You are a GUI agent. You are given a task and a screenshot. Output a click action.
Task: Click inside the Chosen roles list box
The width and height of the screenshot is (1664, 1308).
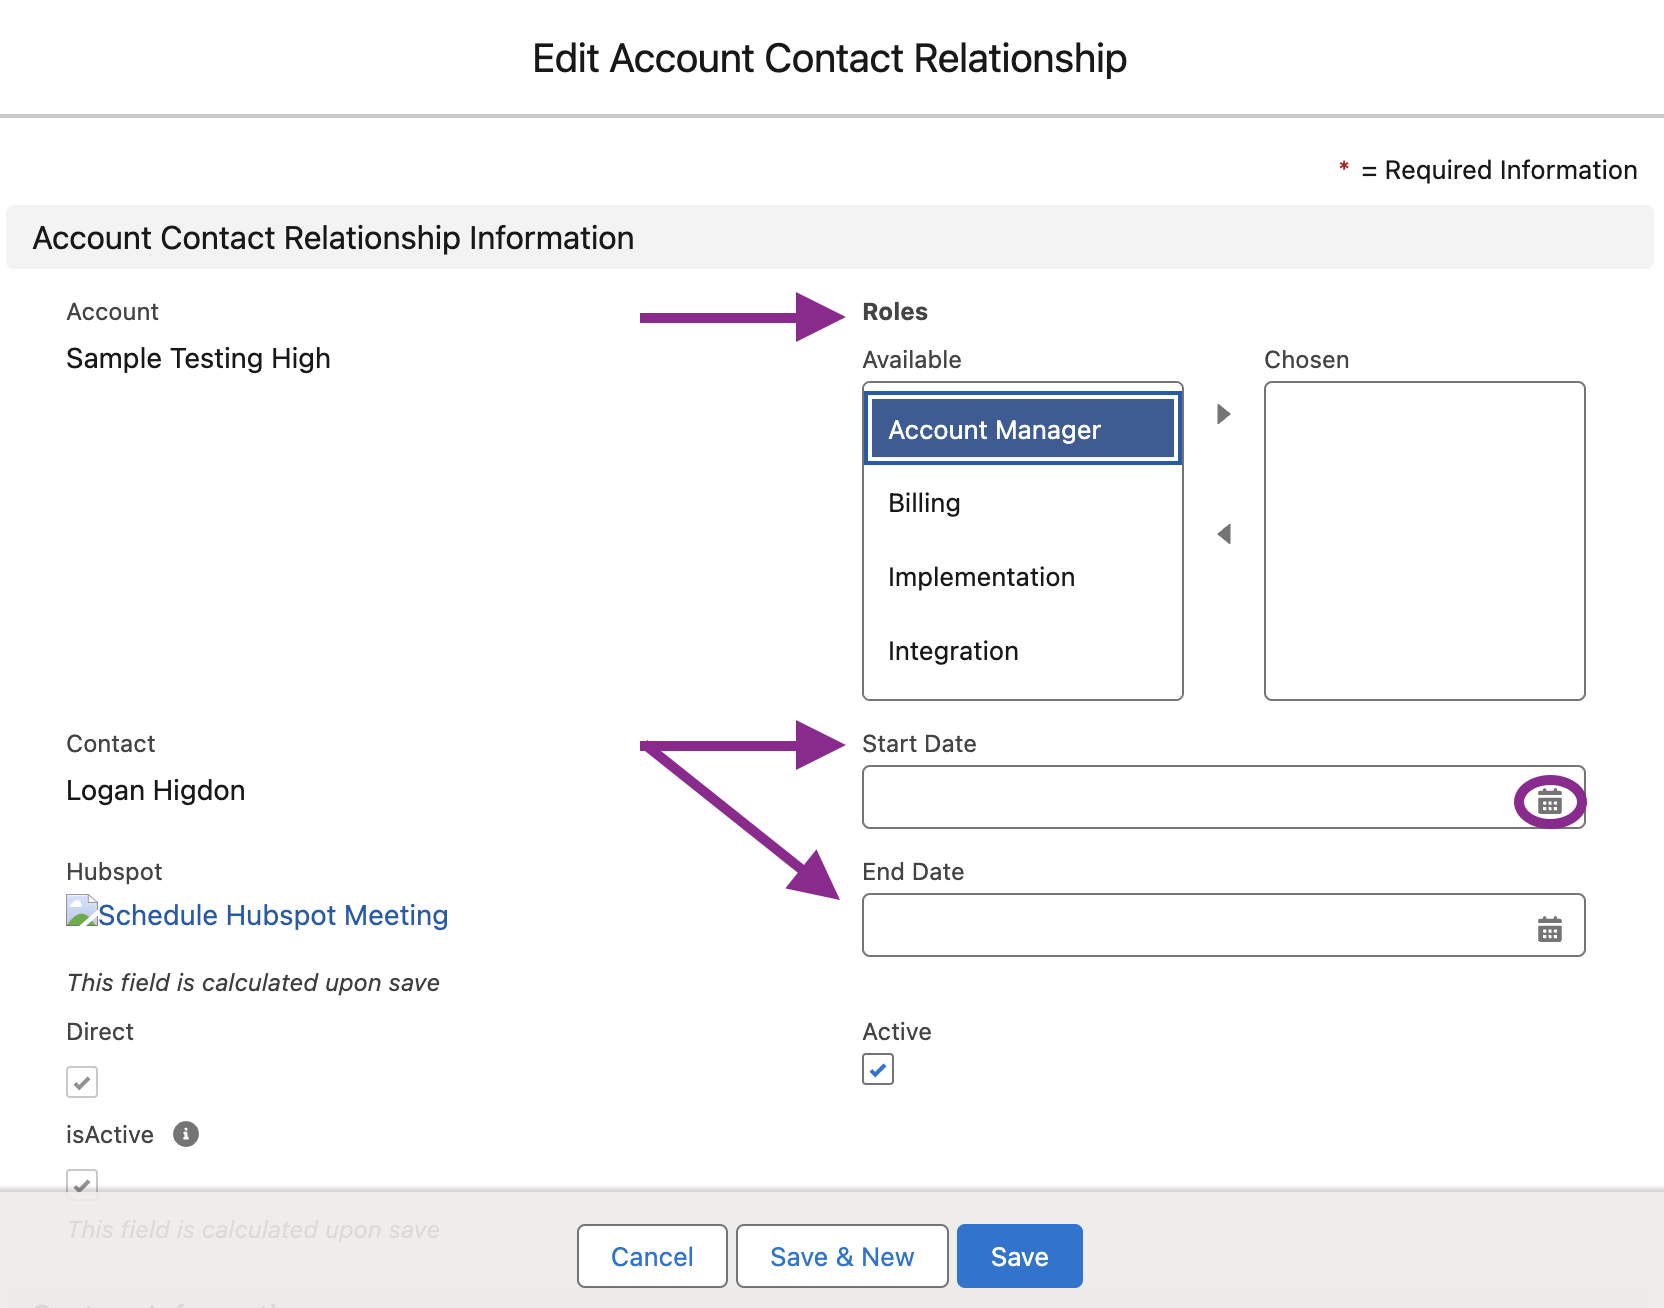1425,541
